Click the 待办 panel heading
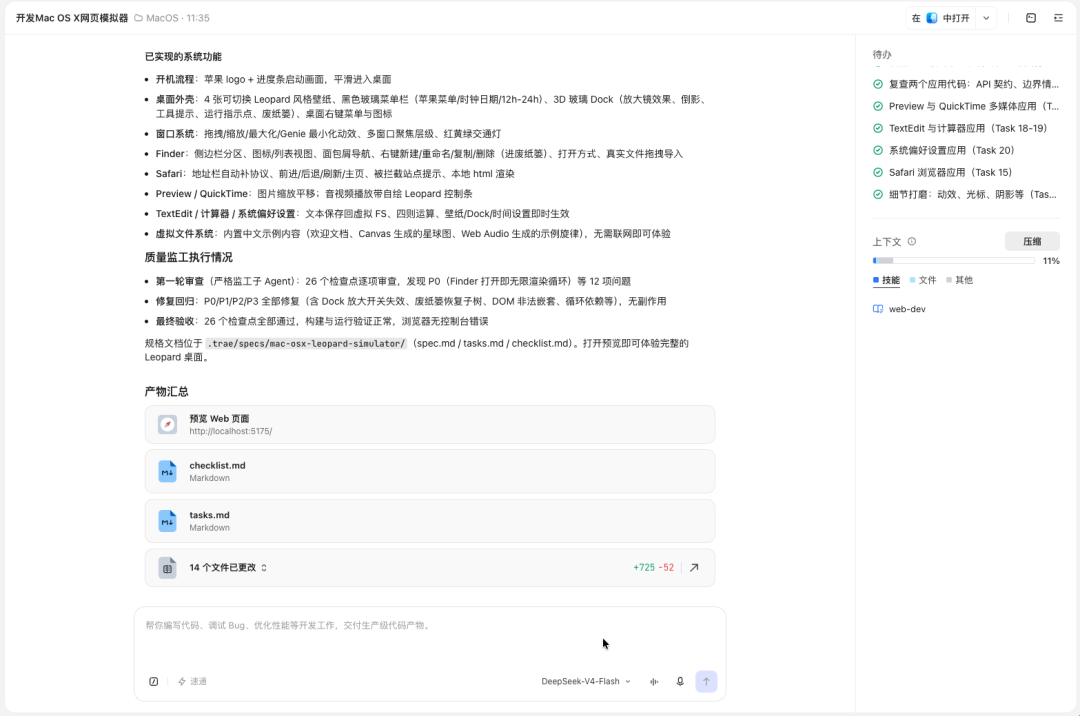Viewport: 1080px width, 716px height. 882,54
